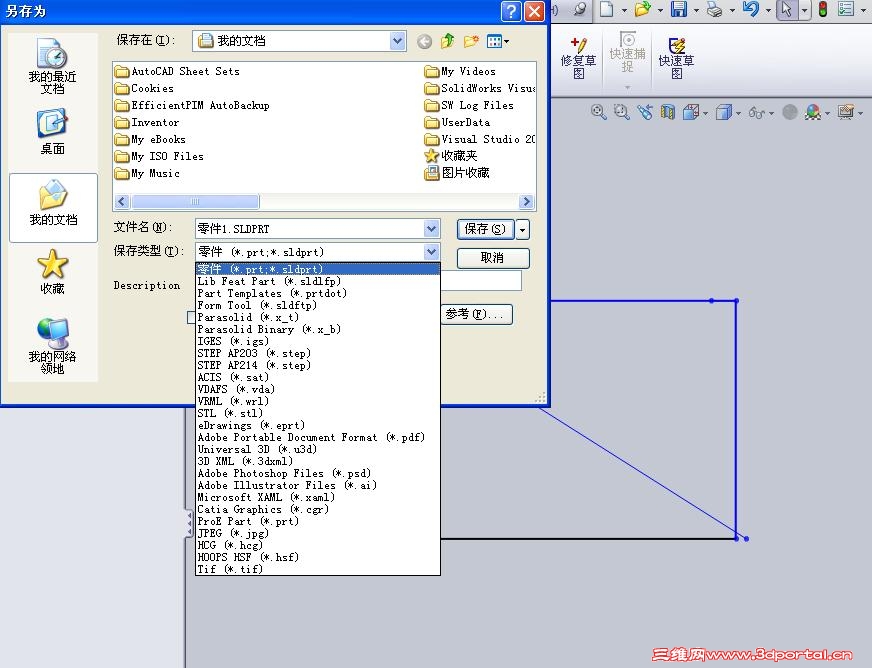The image size is (872, 668).
Task: Select Tif (*.tif) file type
Action: 318,569
